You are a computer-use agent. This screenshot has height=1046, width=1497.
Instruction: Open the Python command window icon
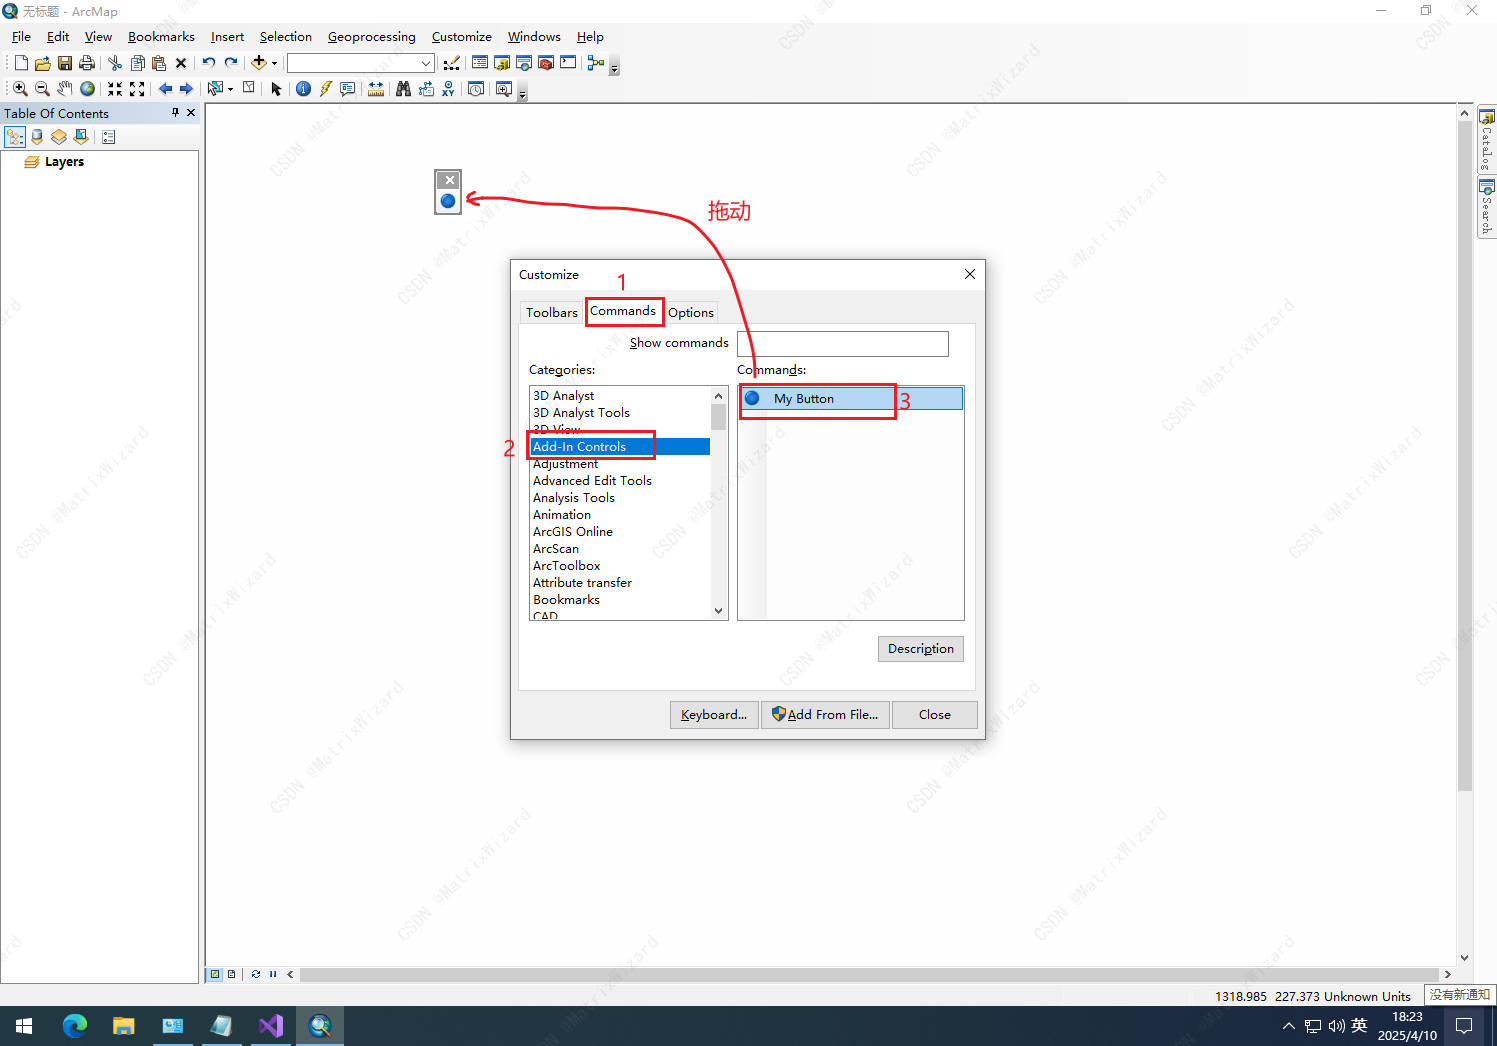[x=568, y=63]
